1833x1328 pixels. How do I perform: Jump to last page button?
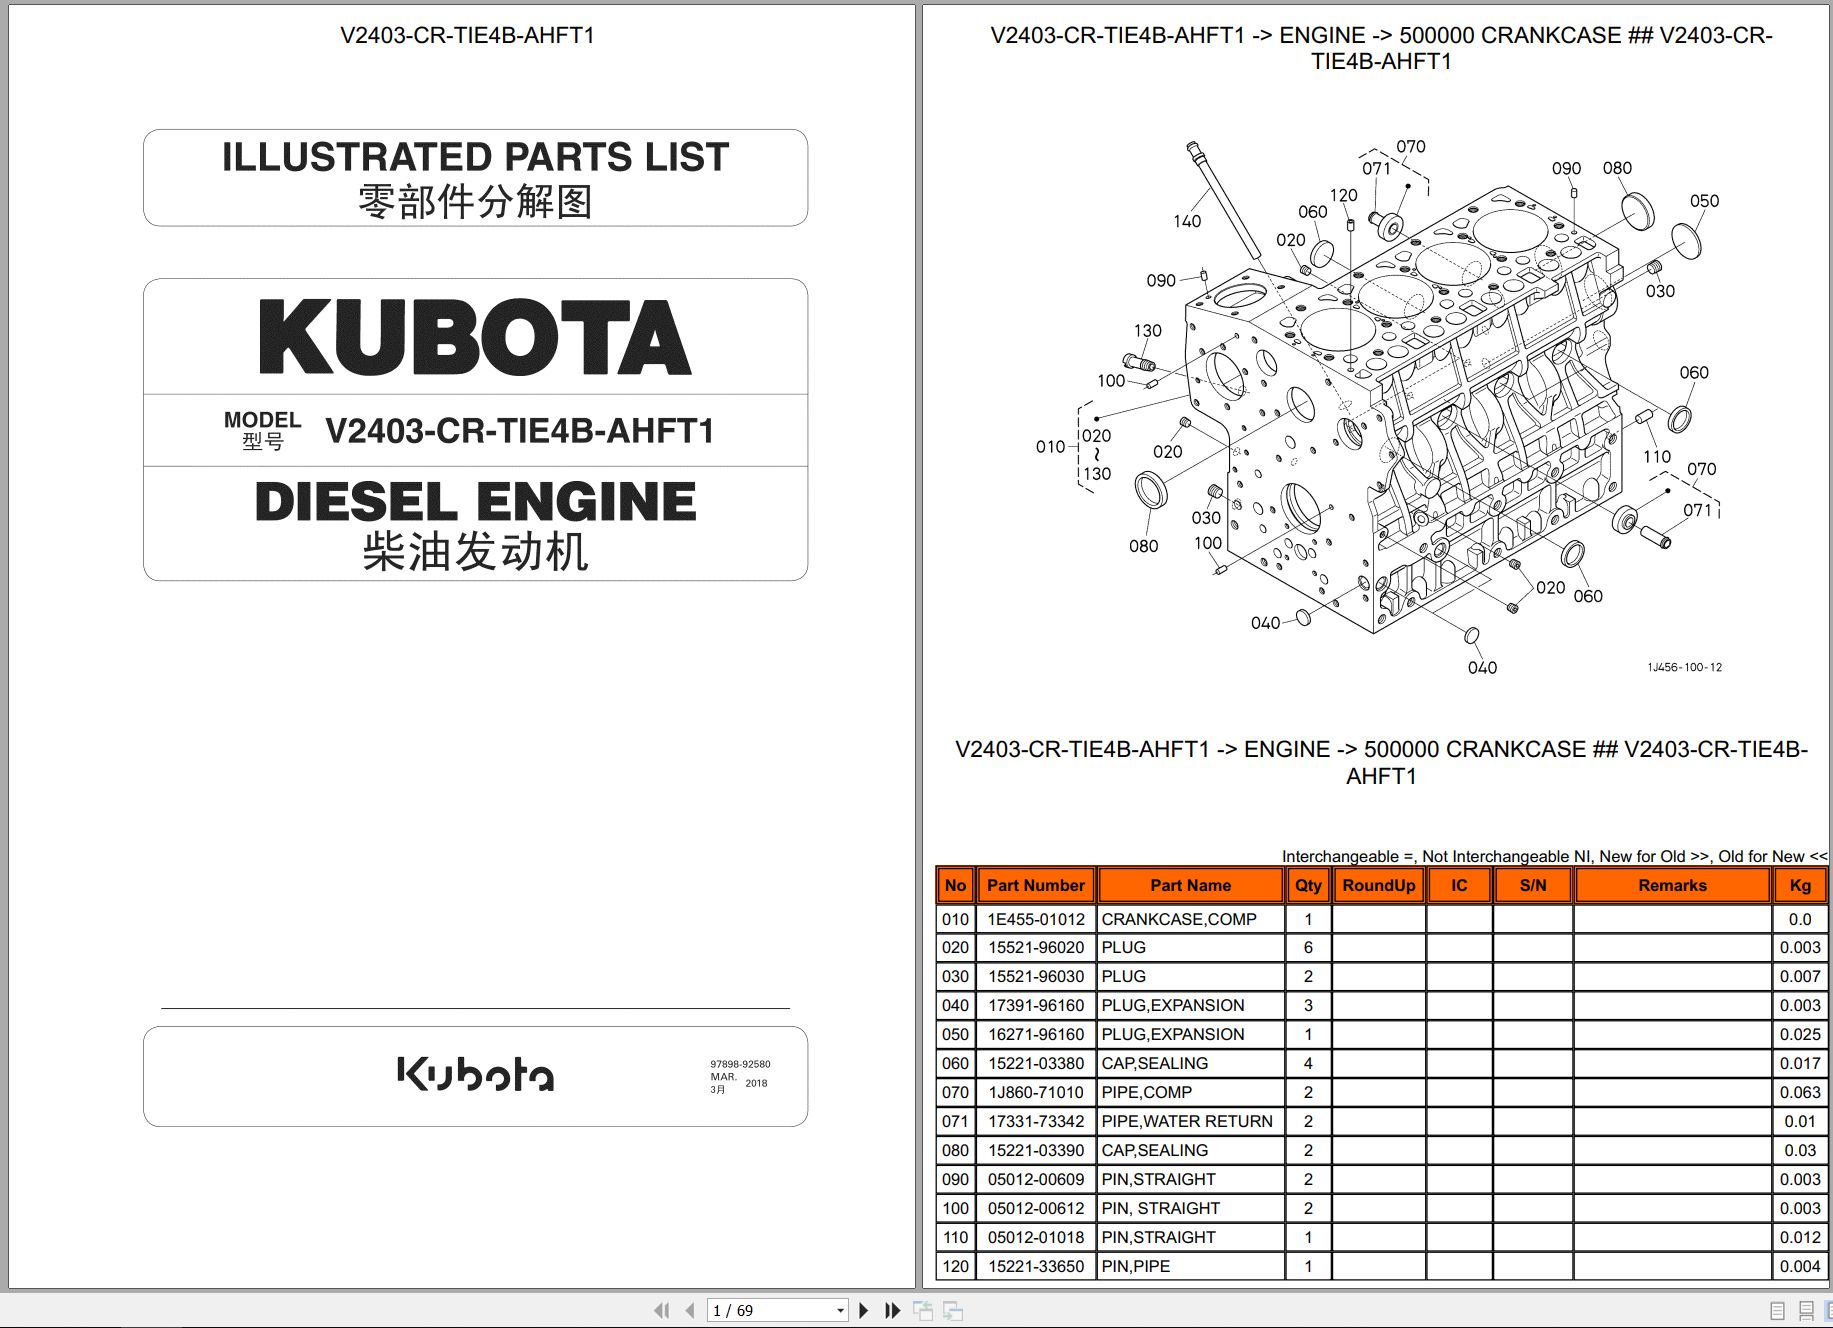[x=893, y=1310]
